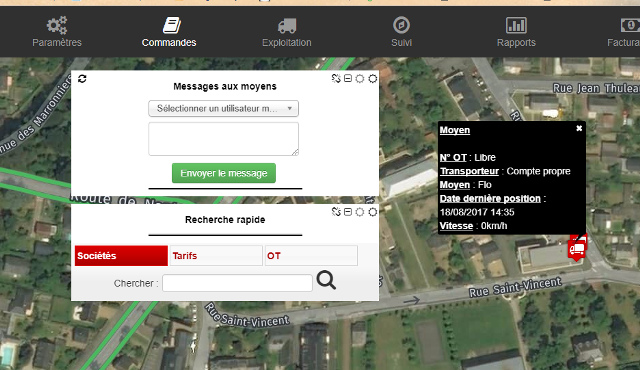
Task: Click the truck icon above Exploitation
Action: [287, 25]
